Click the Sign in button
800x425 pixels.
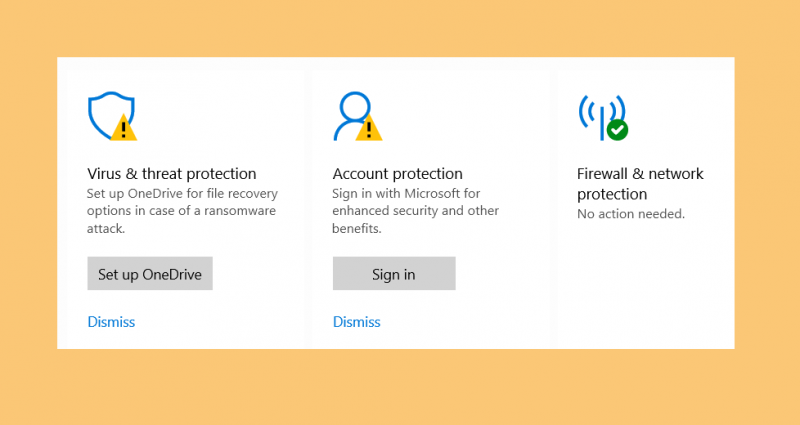[x=394, y=273]
